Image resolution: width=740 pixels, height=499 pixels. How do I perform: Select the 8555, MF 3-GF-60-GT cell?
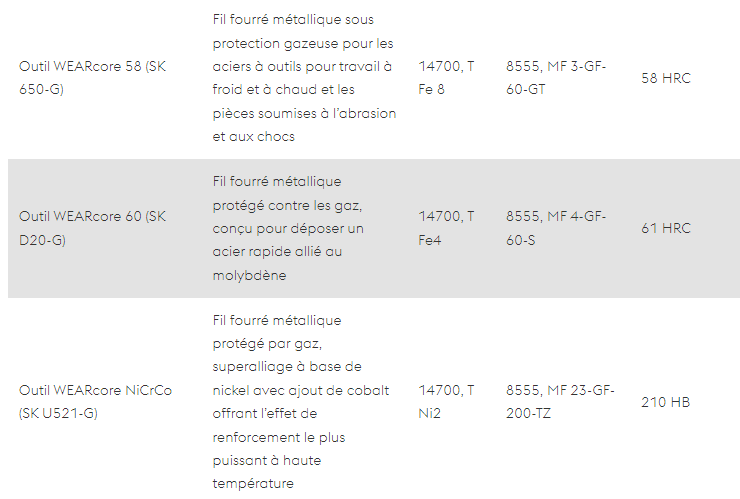point(556,78)
